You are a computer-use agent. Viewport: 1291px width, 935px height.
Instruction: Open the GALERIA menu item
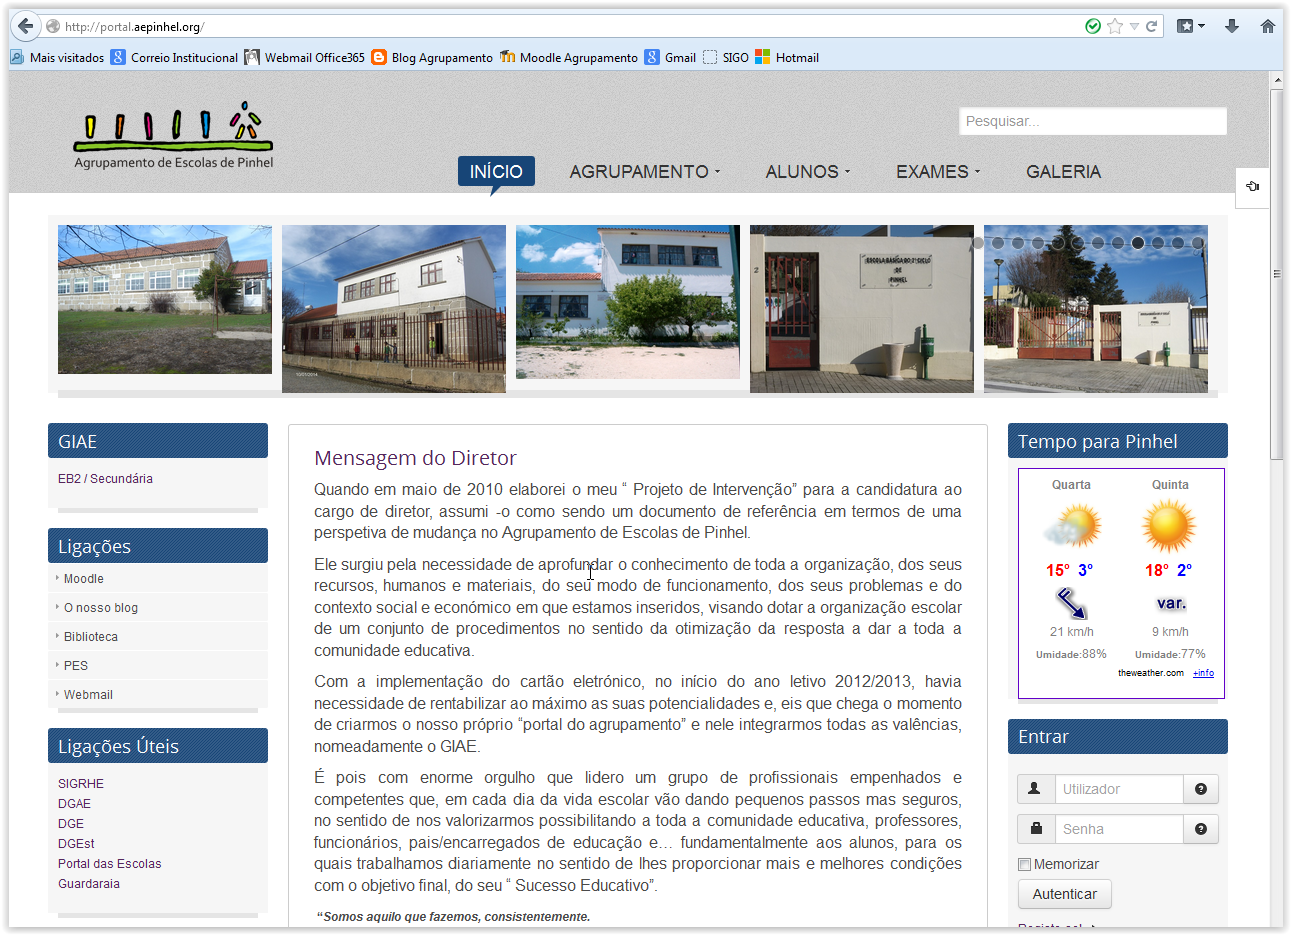(x=1063, y=172)
